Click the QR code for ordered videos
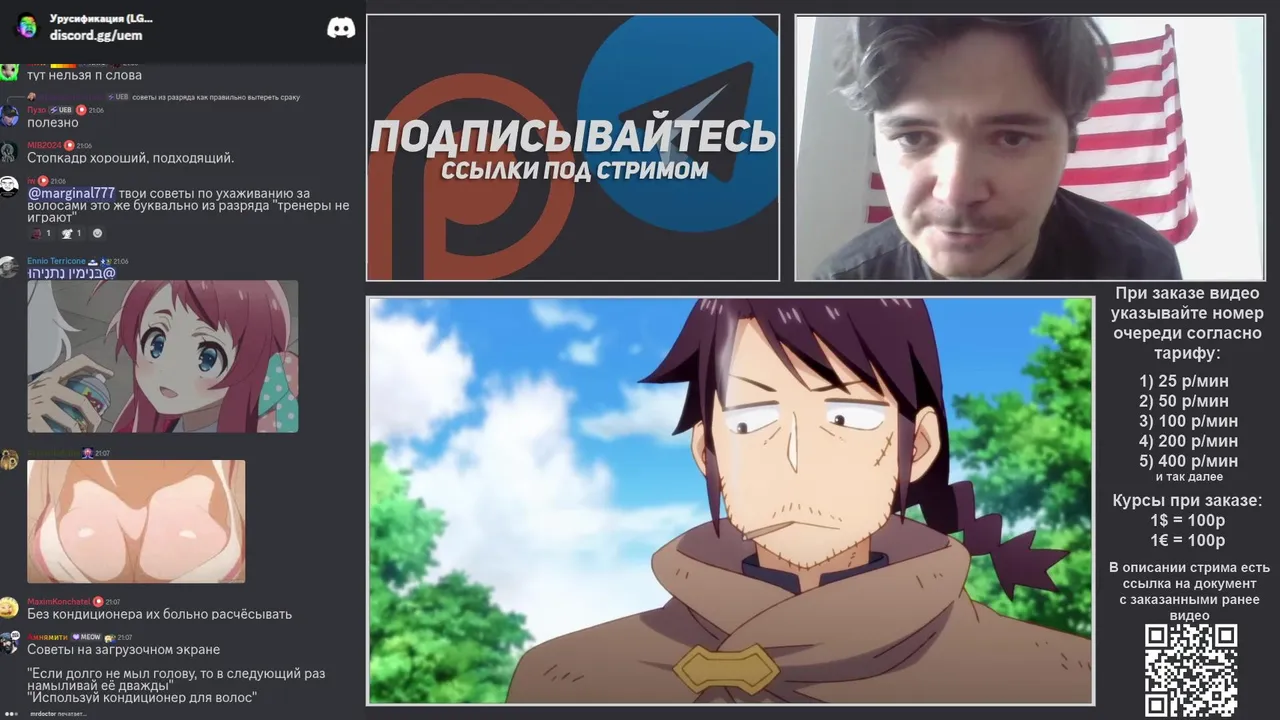 [x=1190, y=670]
